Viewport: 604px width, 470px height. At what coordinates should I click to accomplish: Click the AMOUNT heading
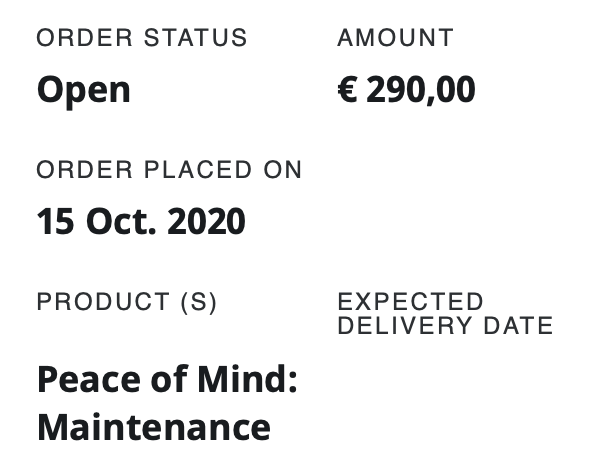tap(396, 38)
